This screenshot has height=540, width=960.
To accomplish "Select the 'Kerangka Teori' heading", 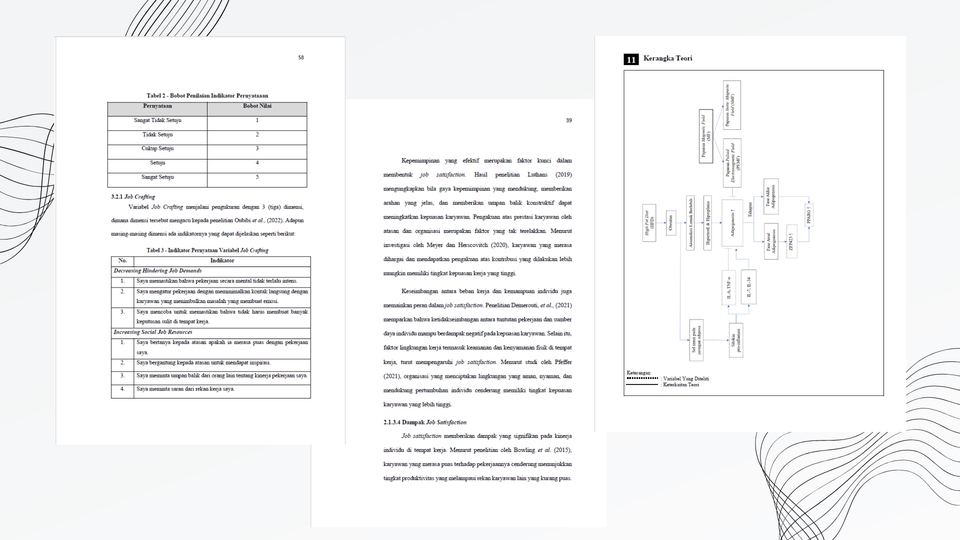I will point(668,59).
